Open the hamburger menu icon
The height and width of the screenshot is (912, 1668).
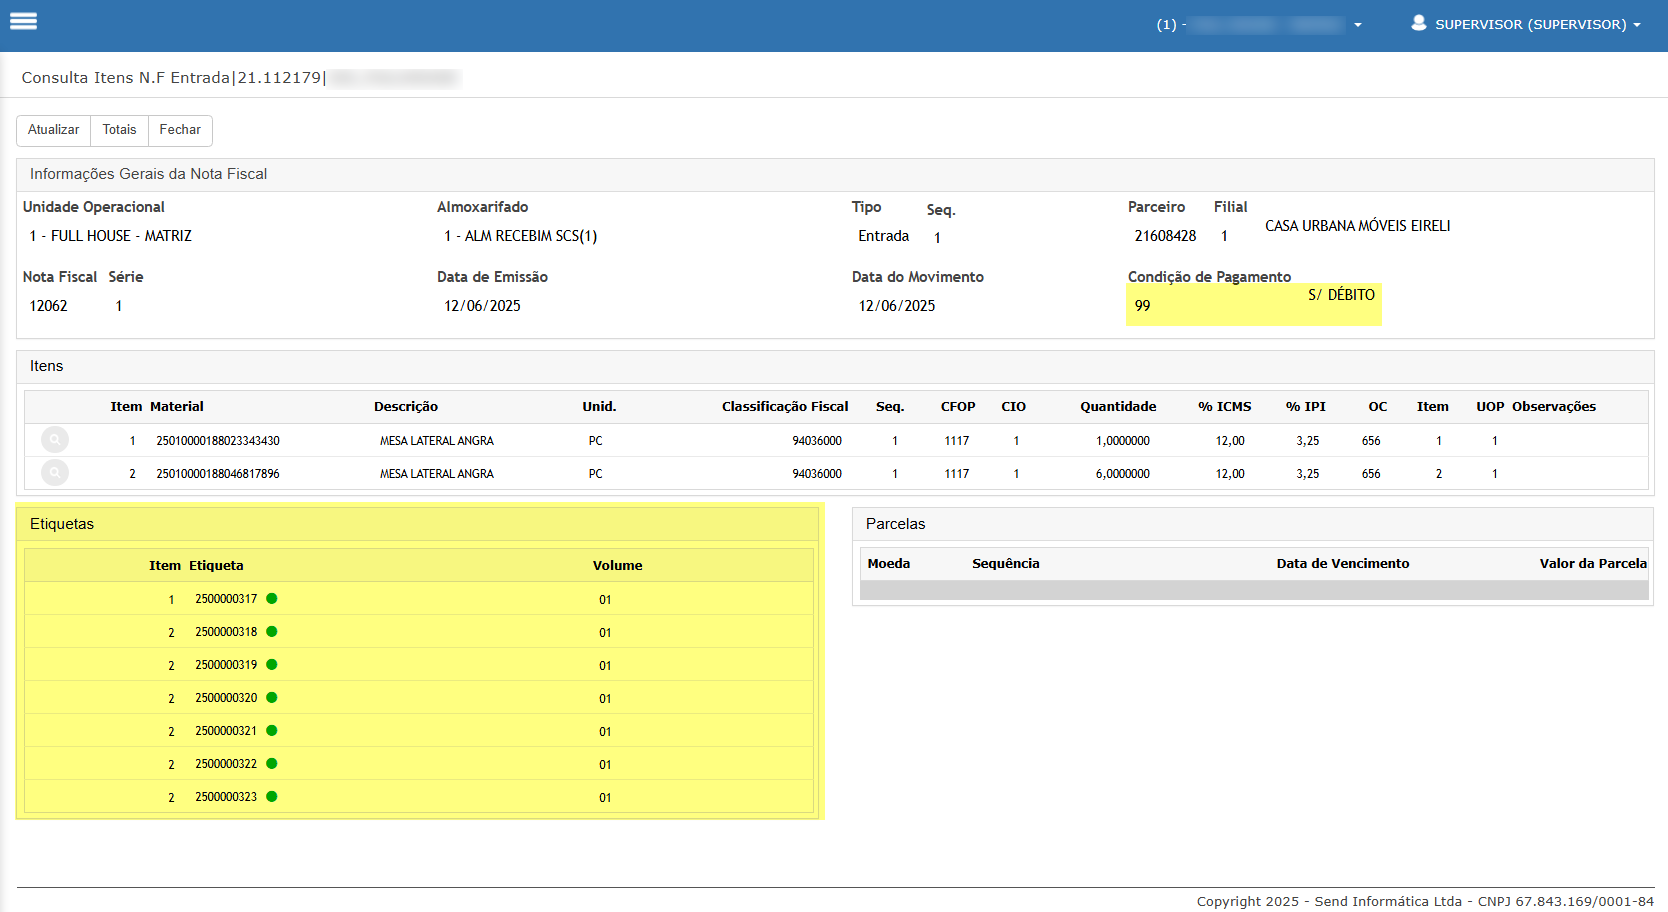23,21
